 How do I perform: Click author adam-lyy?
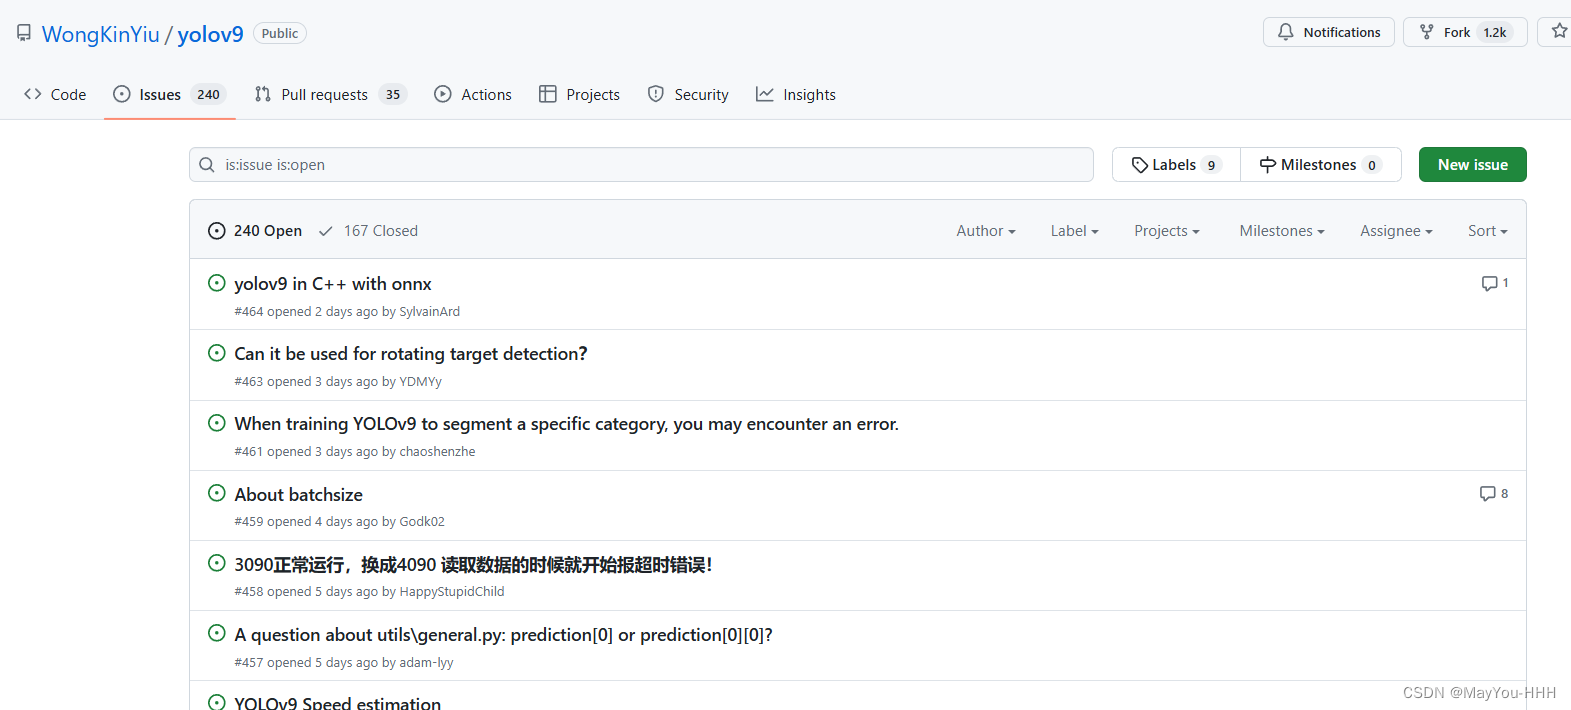(x=426, y=663)
